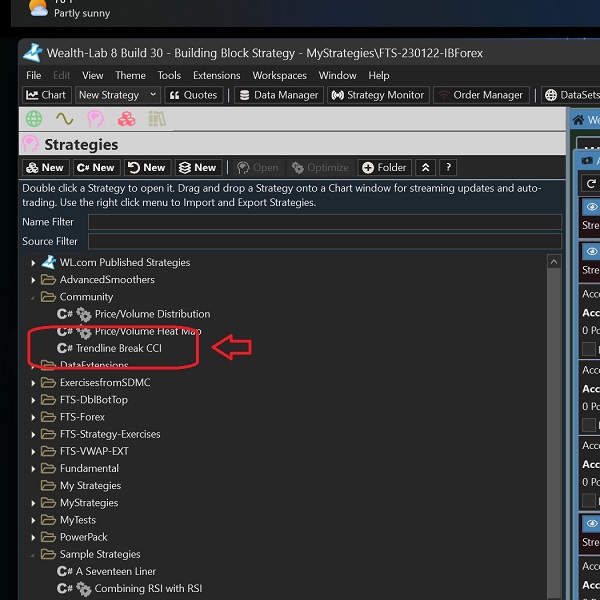Open the Quotes window
Image resolution: width=600 pixels, height=600 pixels.
(194, 95)
